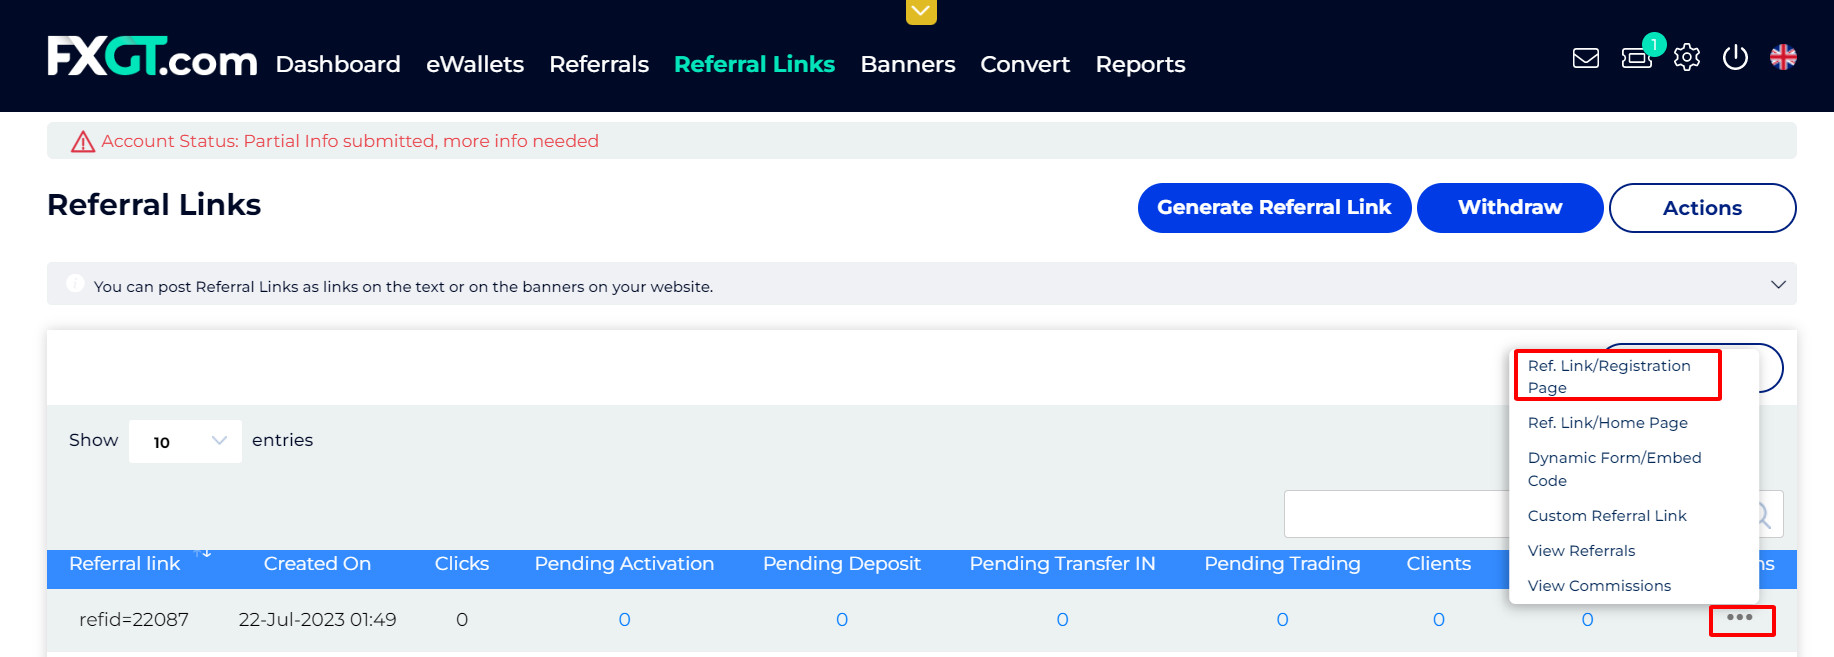Click the three-dots row actions icon
The width and height of the screenshot is (1834, 657).
(x=1740, y=619)
